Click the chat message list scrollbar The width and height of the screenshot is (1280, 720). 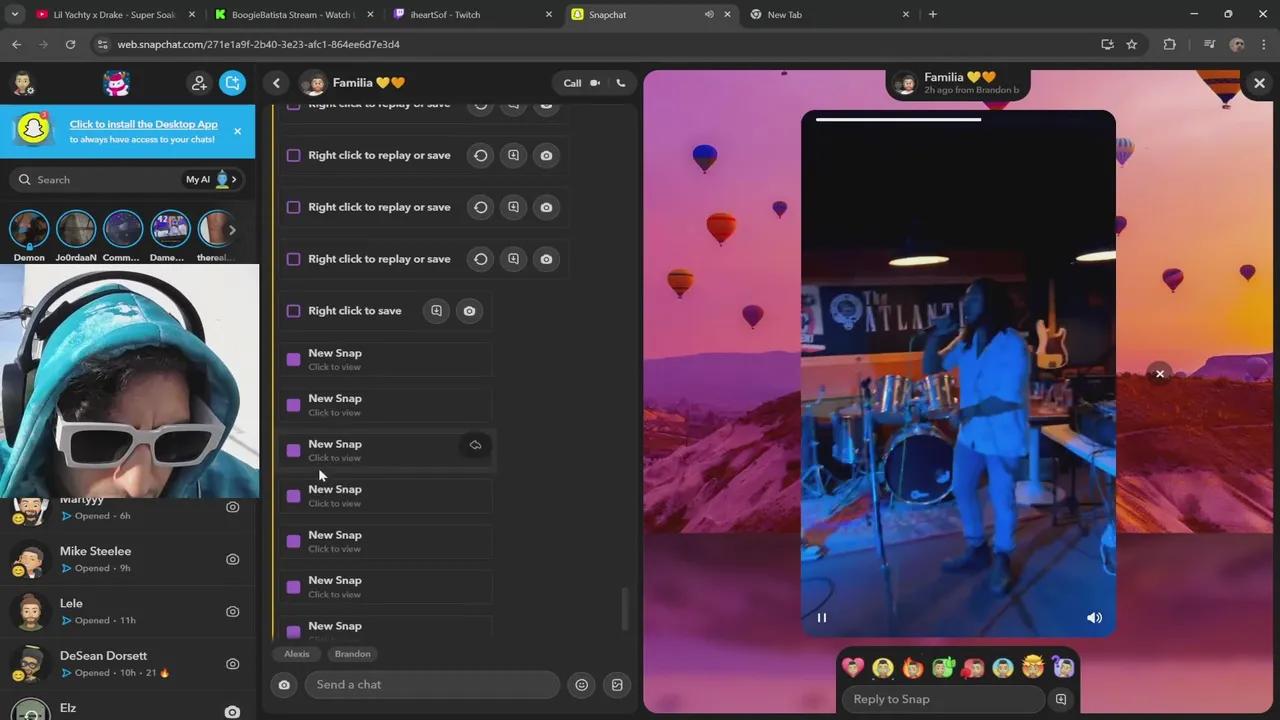pyautogui.click(x=626, y=608)
